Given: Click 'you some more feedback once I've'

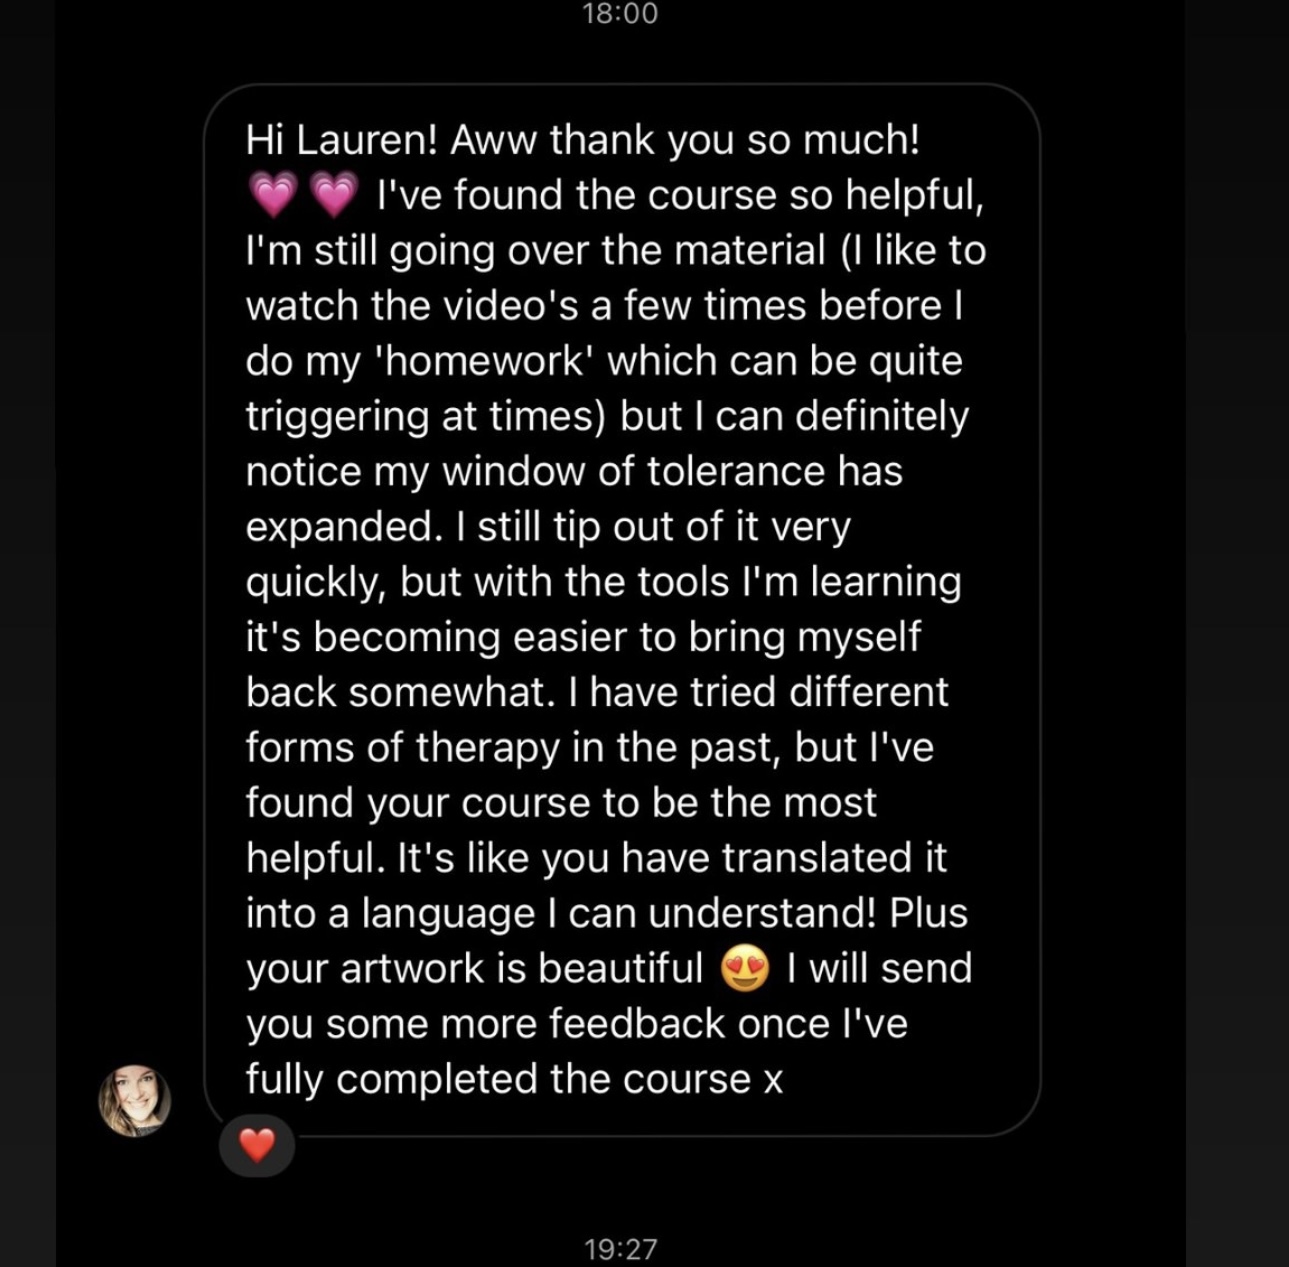Looking at the screenshot, I should (577, 1024).
